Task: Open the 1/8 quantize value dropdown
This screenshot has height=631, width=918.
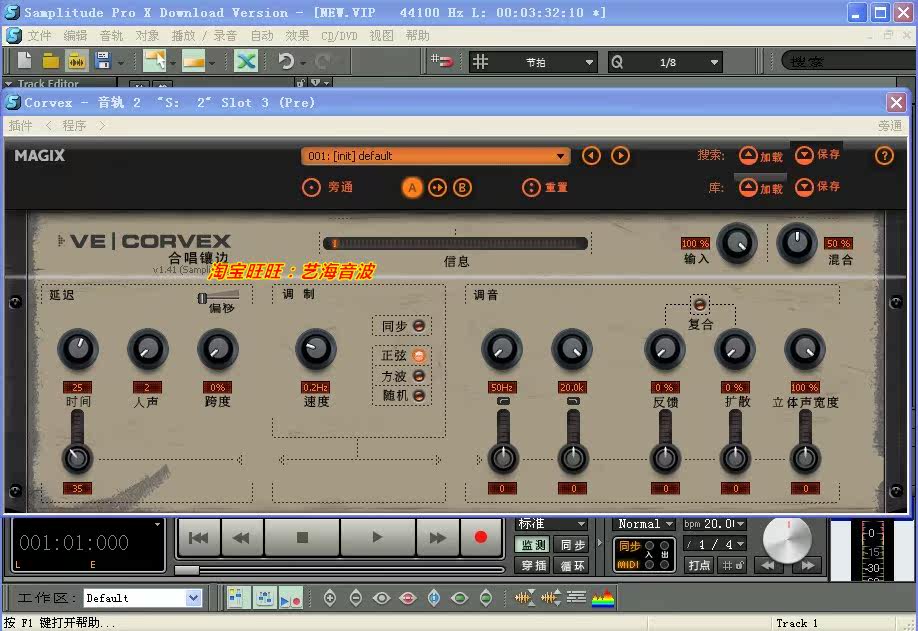Action: point(665,62)
